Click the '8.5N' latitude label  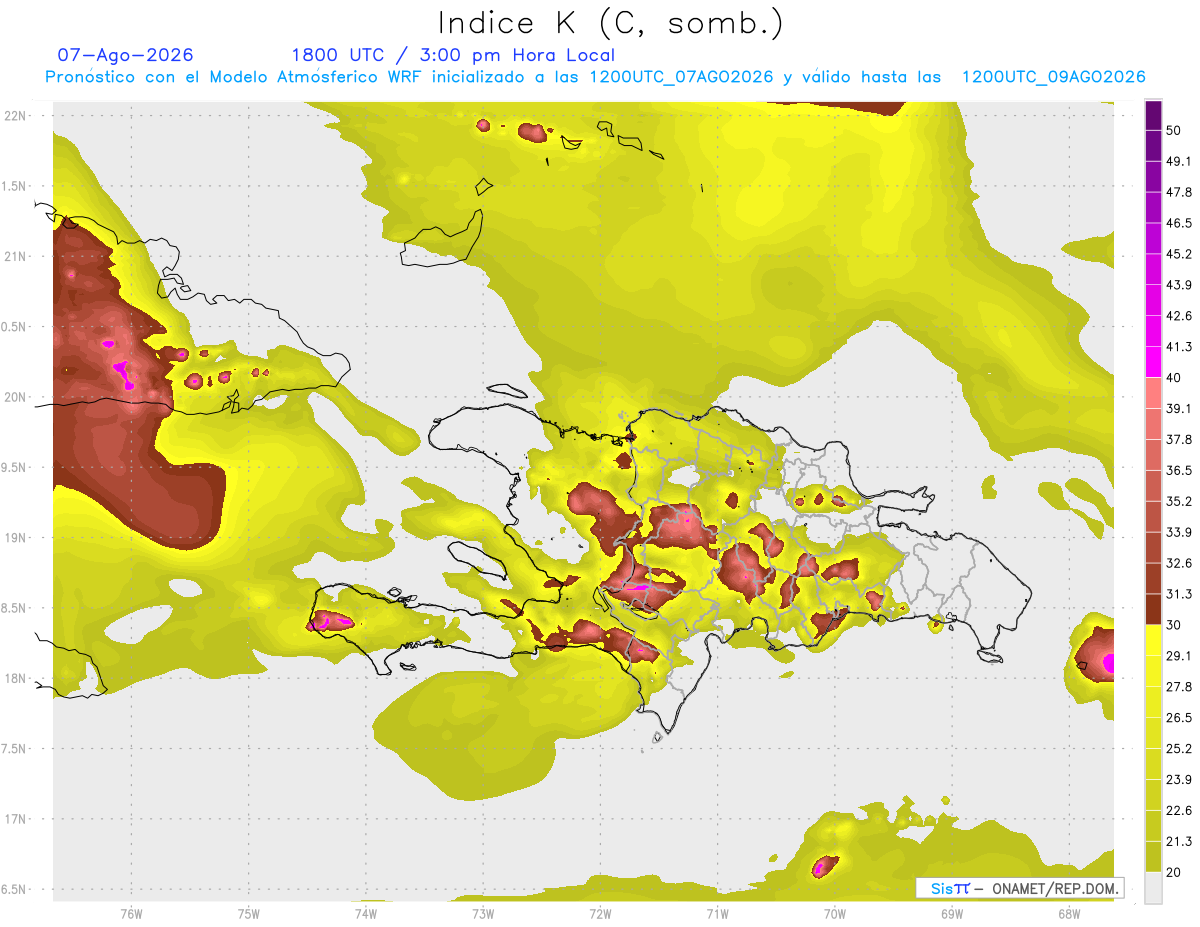15,608
